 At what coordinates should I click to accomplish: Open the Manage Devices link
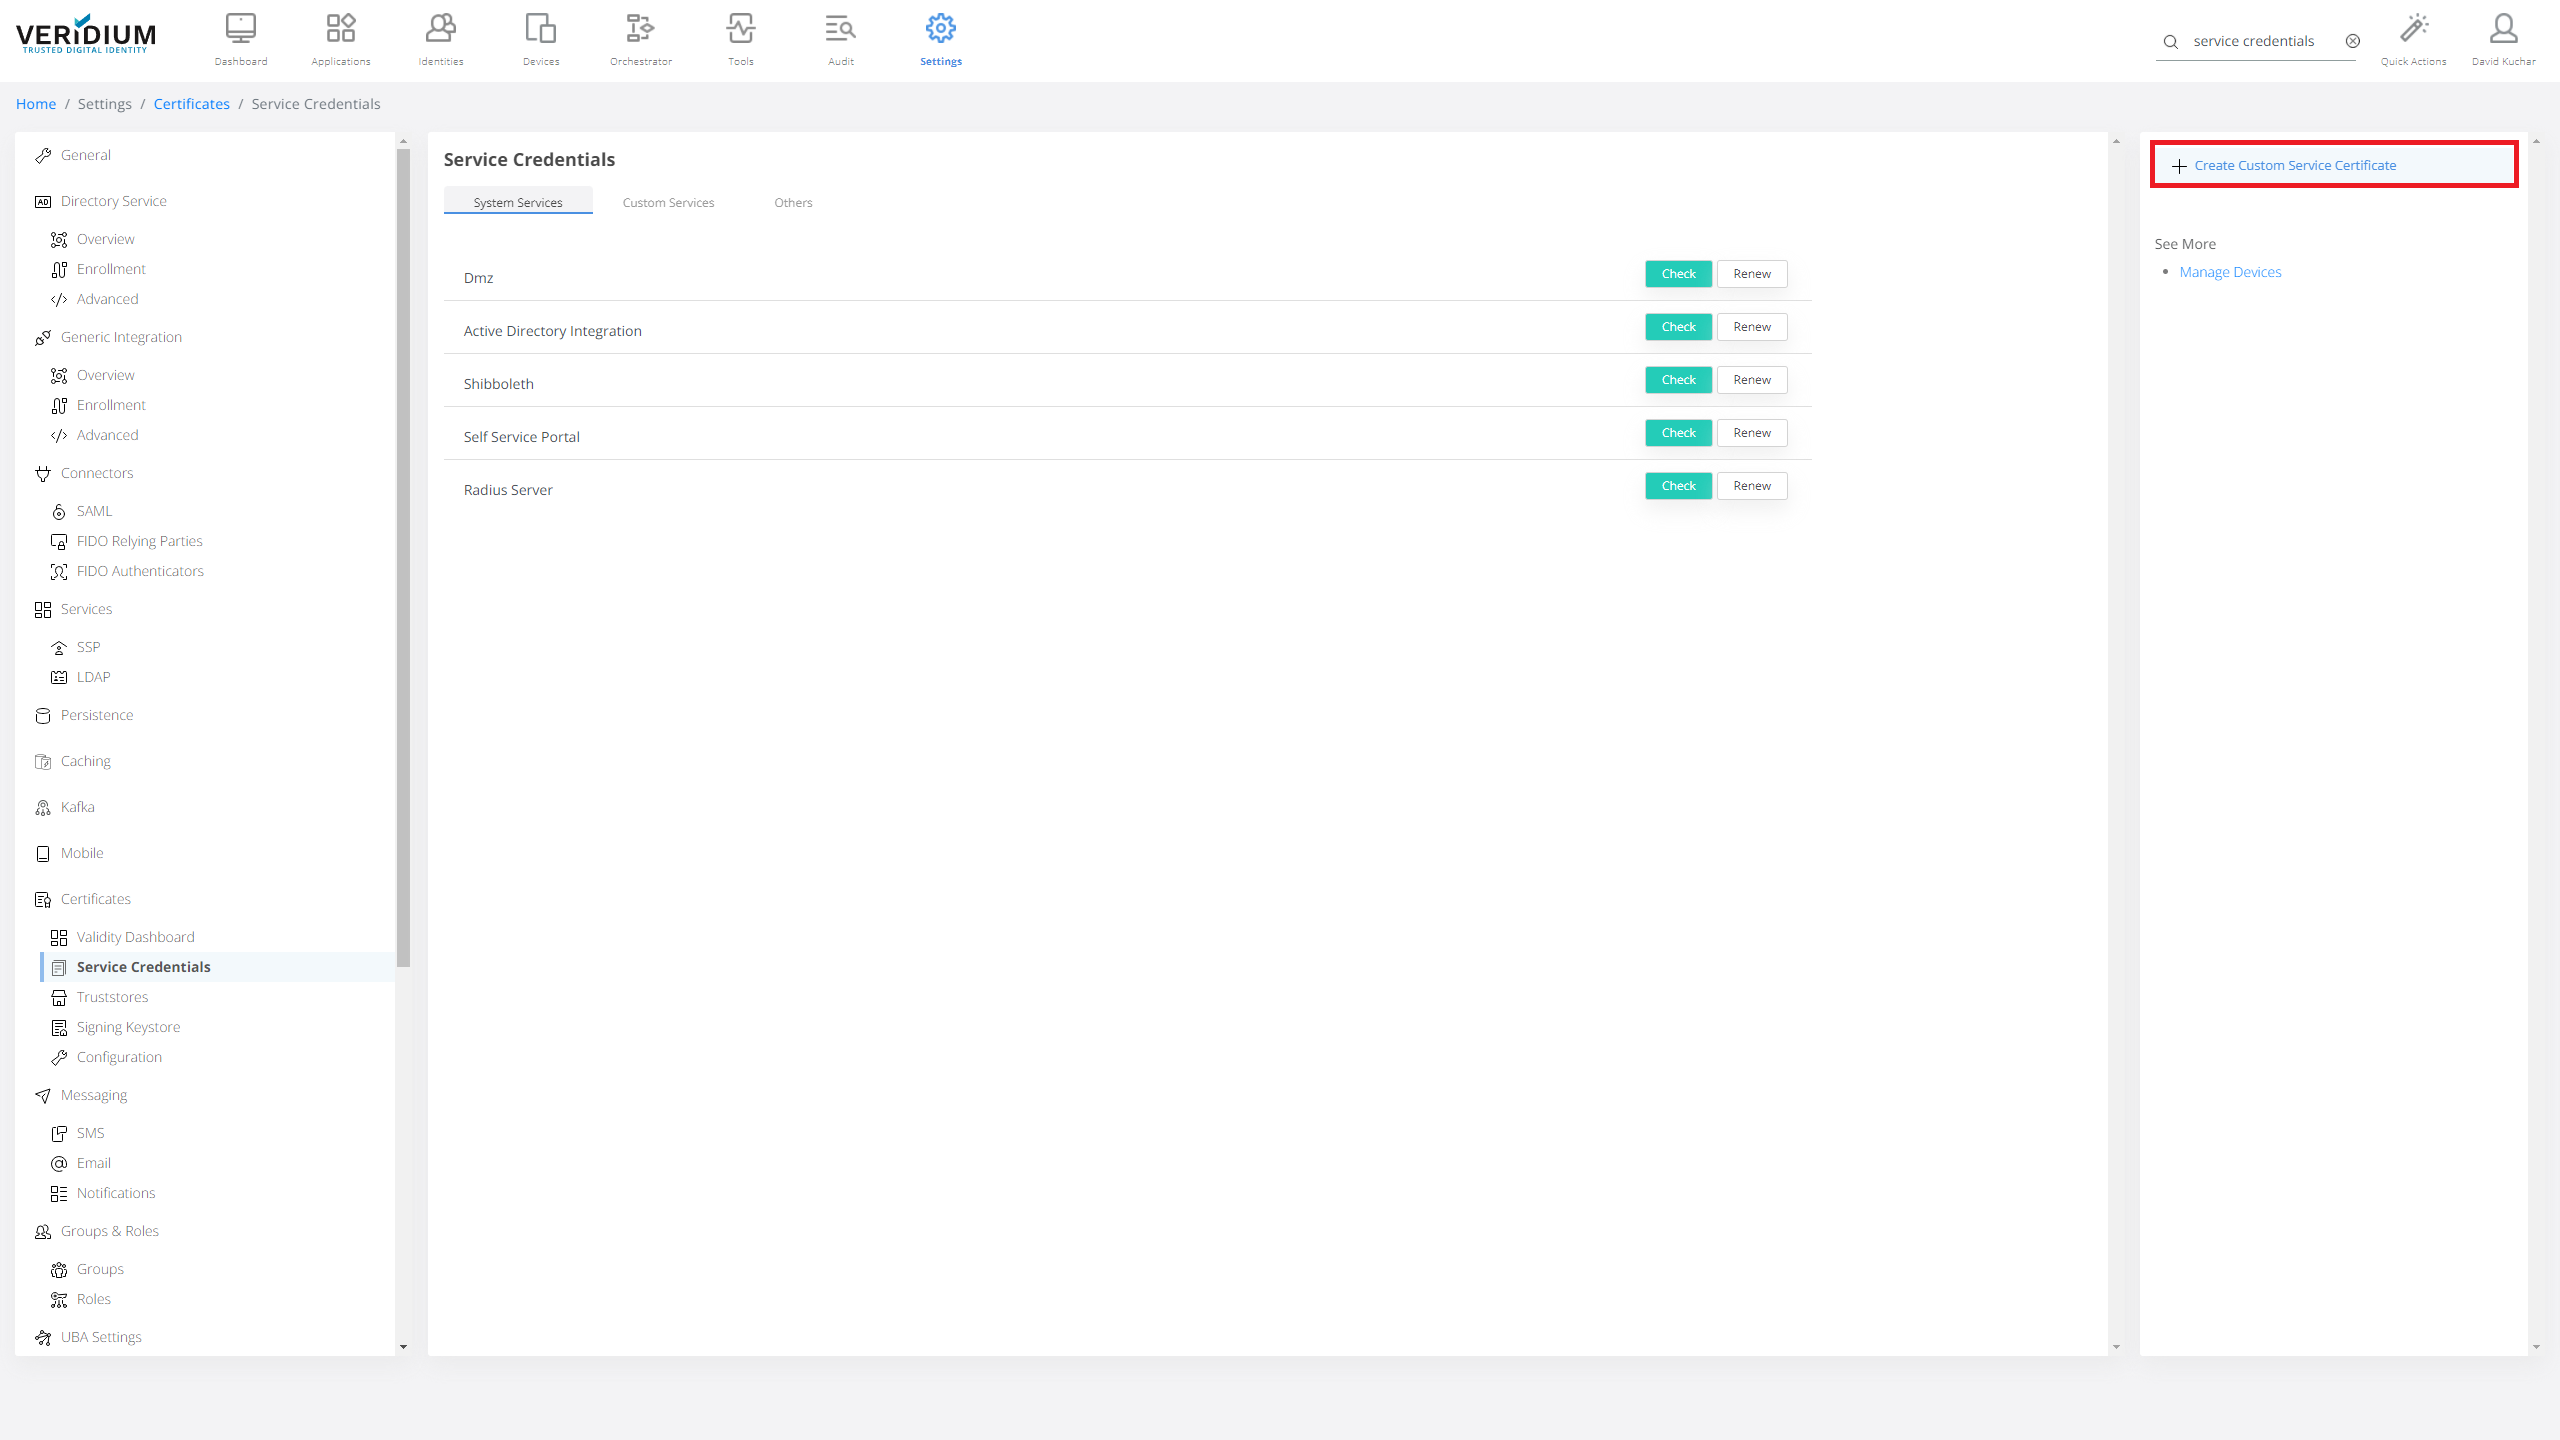2230,272
